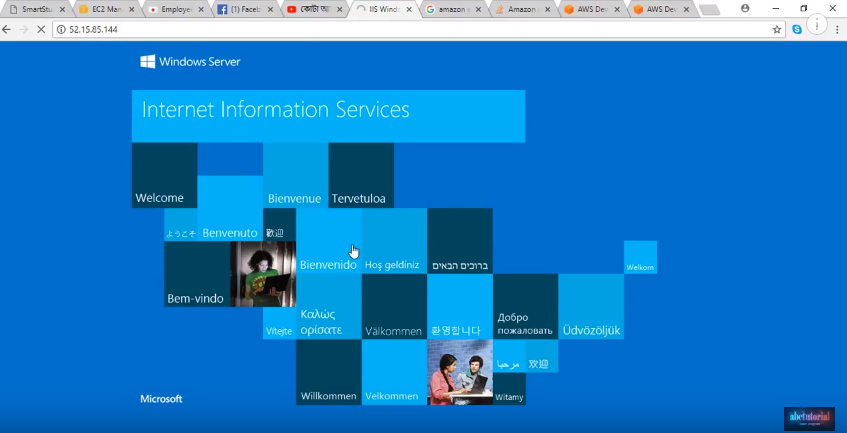Viewport: 847px width, 433px height.
Task: View site information icon in the address bar
Action: (61, 30)
